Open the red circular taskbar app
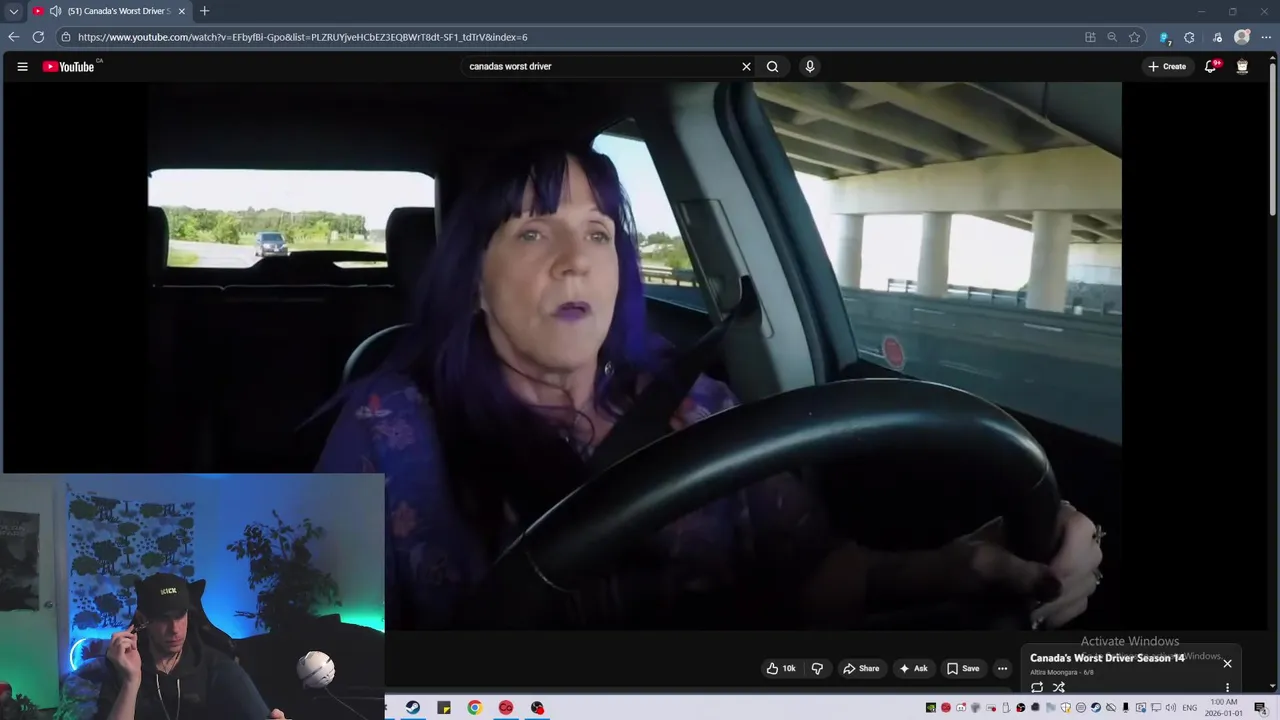 [x=506, y=708]
